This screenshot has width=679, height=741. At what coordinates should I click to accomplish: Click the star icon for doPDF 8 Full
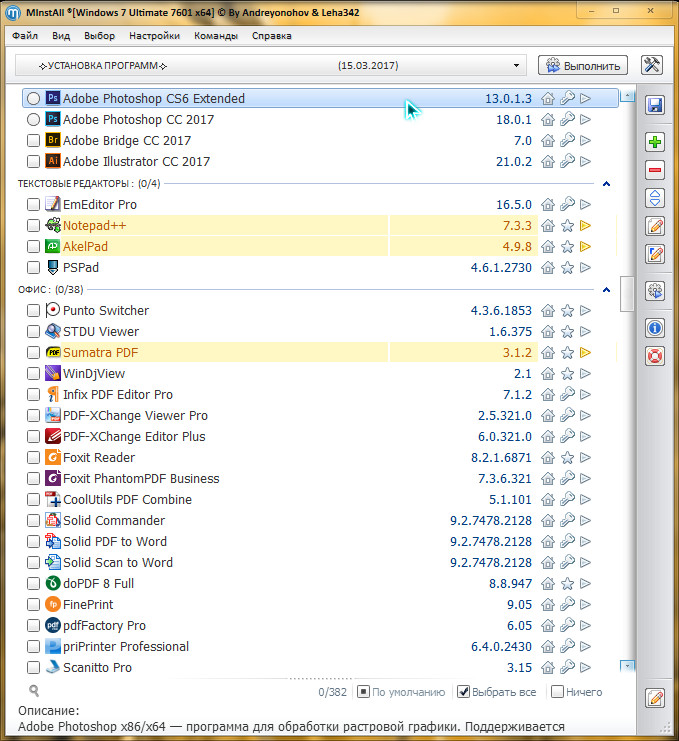[567, 584]
